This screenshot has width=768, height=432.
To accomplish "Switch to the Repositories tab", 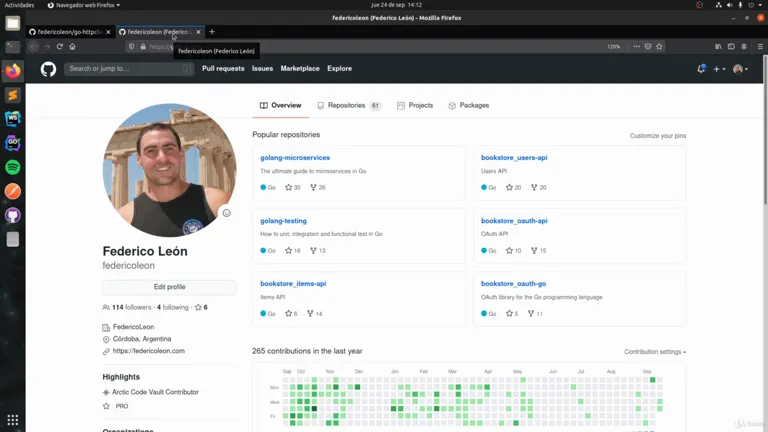I will point(349,105).
